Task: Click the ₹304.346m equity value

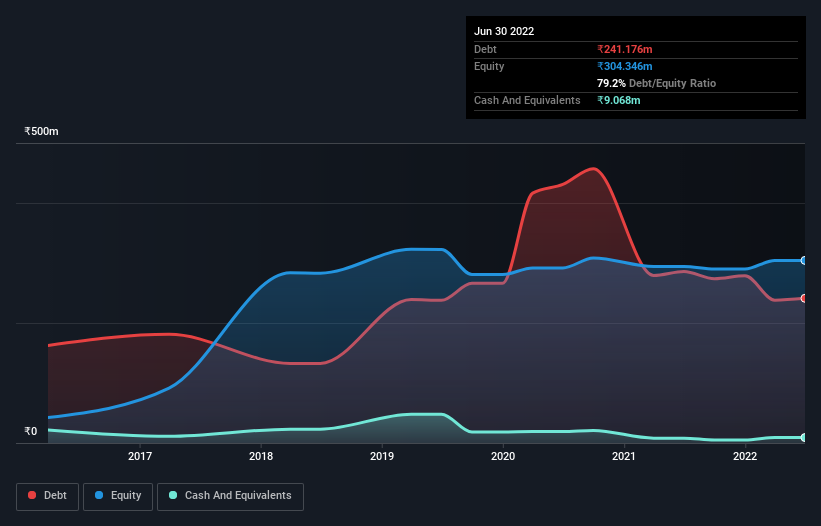Action: pos(625,66)
